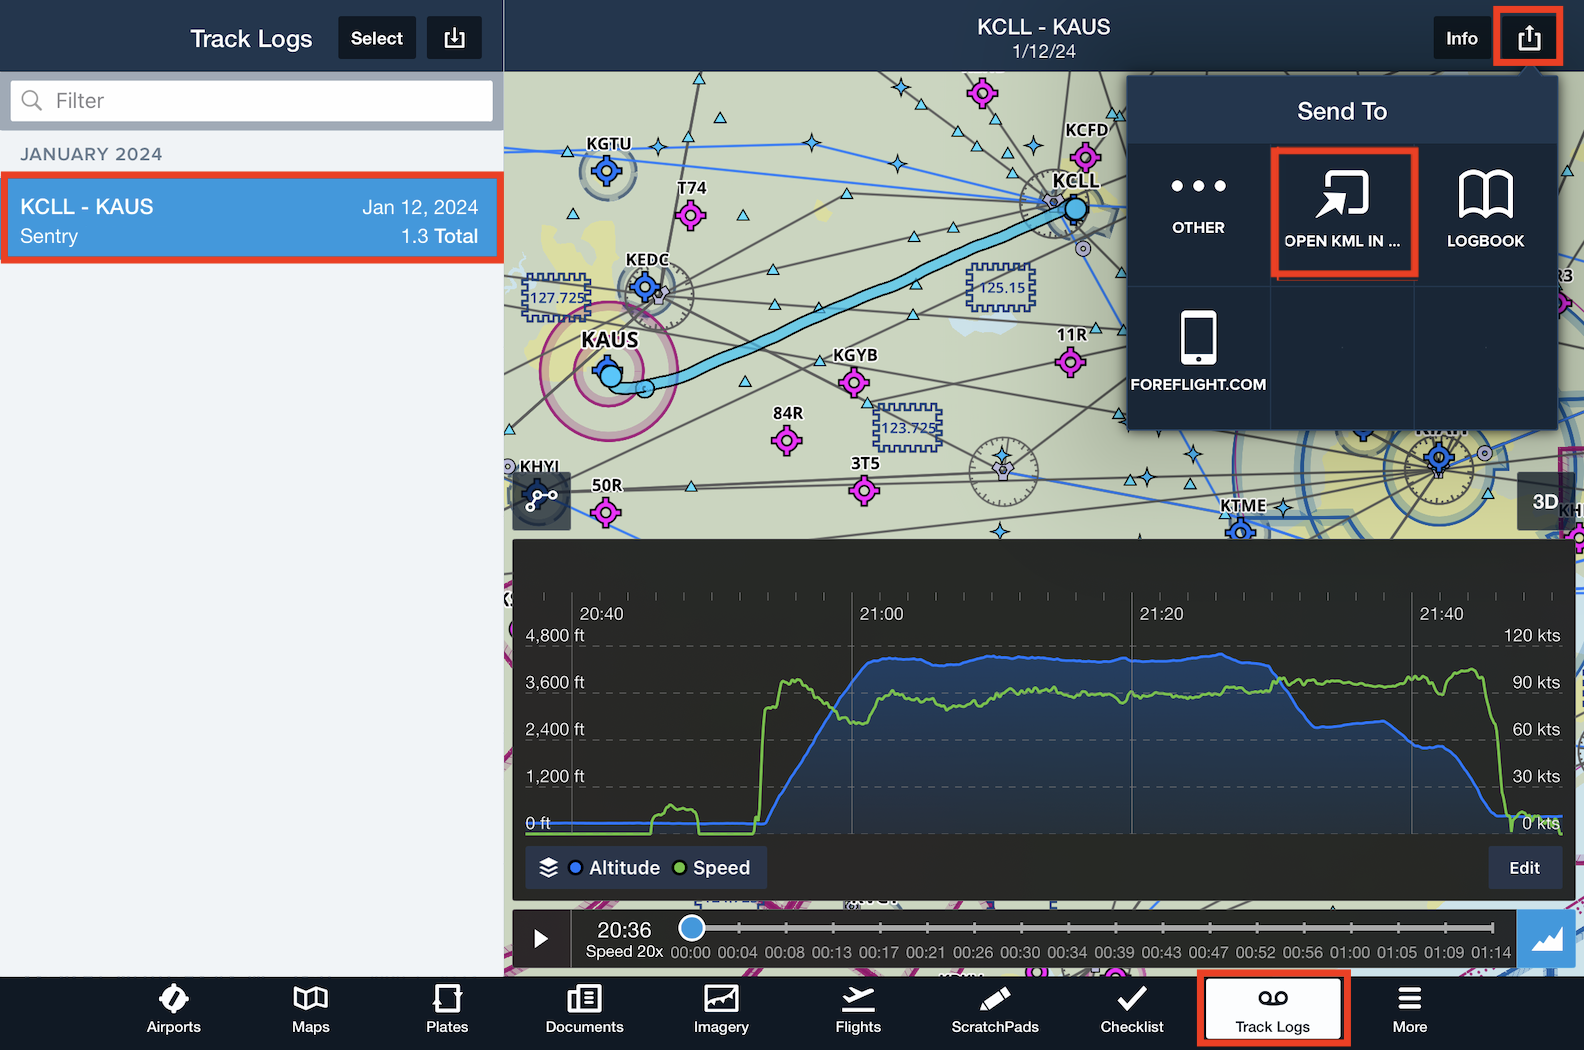Click the Select button
The width and height of the screenshot is (1584, 1050).
click(376, 38)
